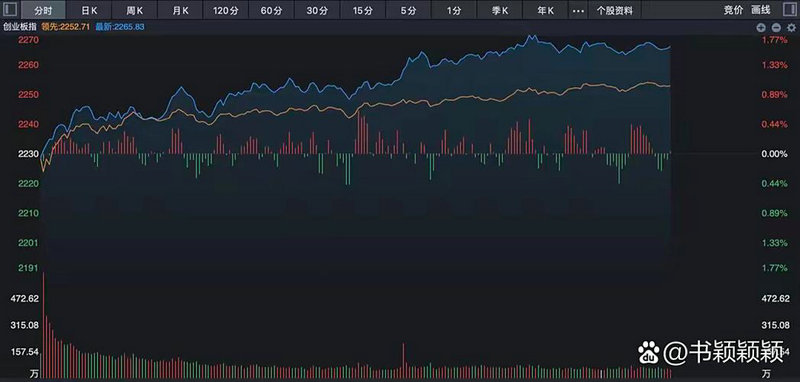Click the 0.00% right axis label
800x382 pixels.
point(774,154)
